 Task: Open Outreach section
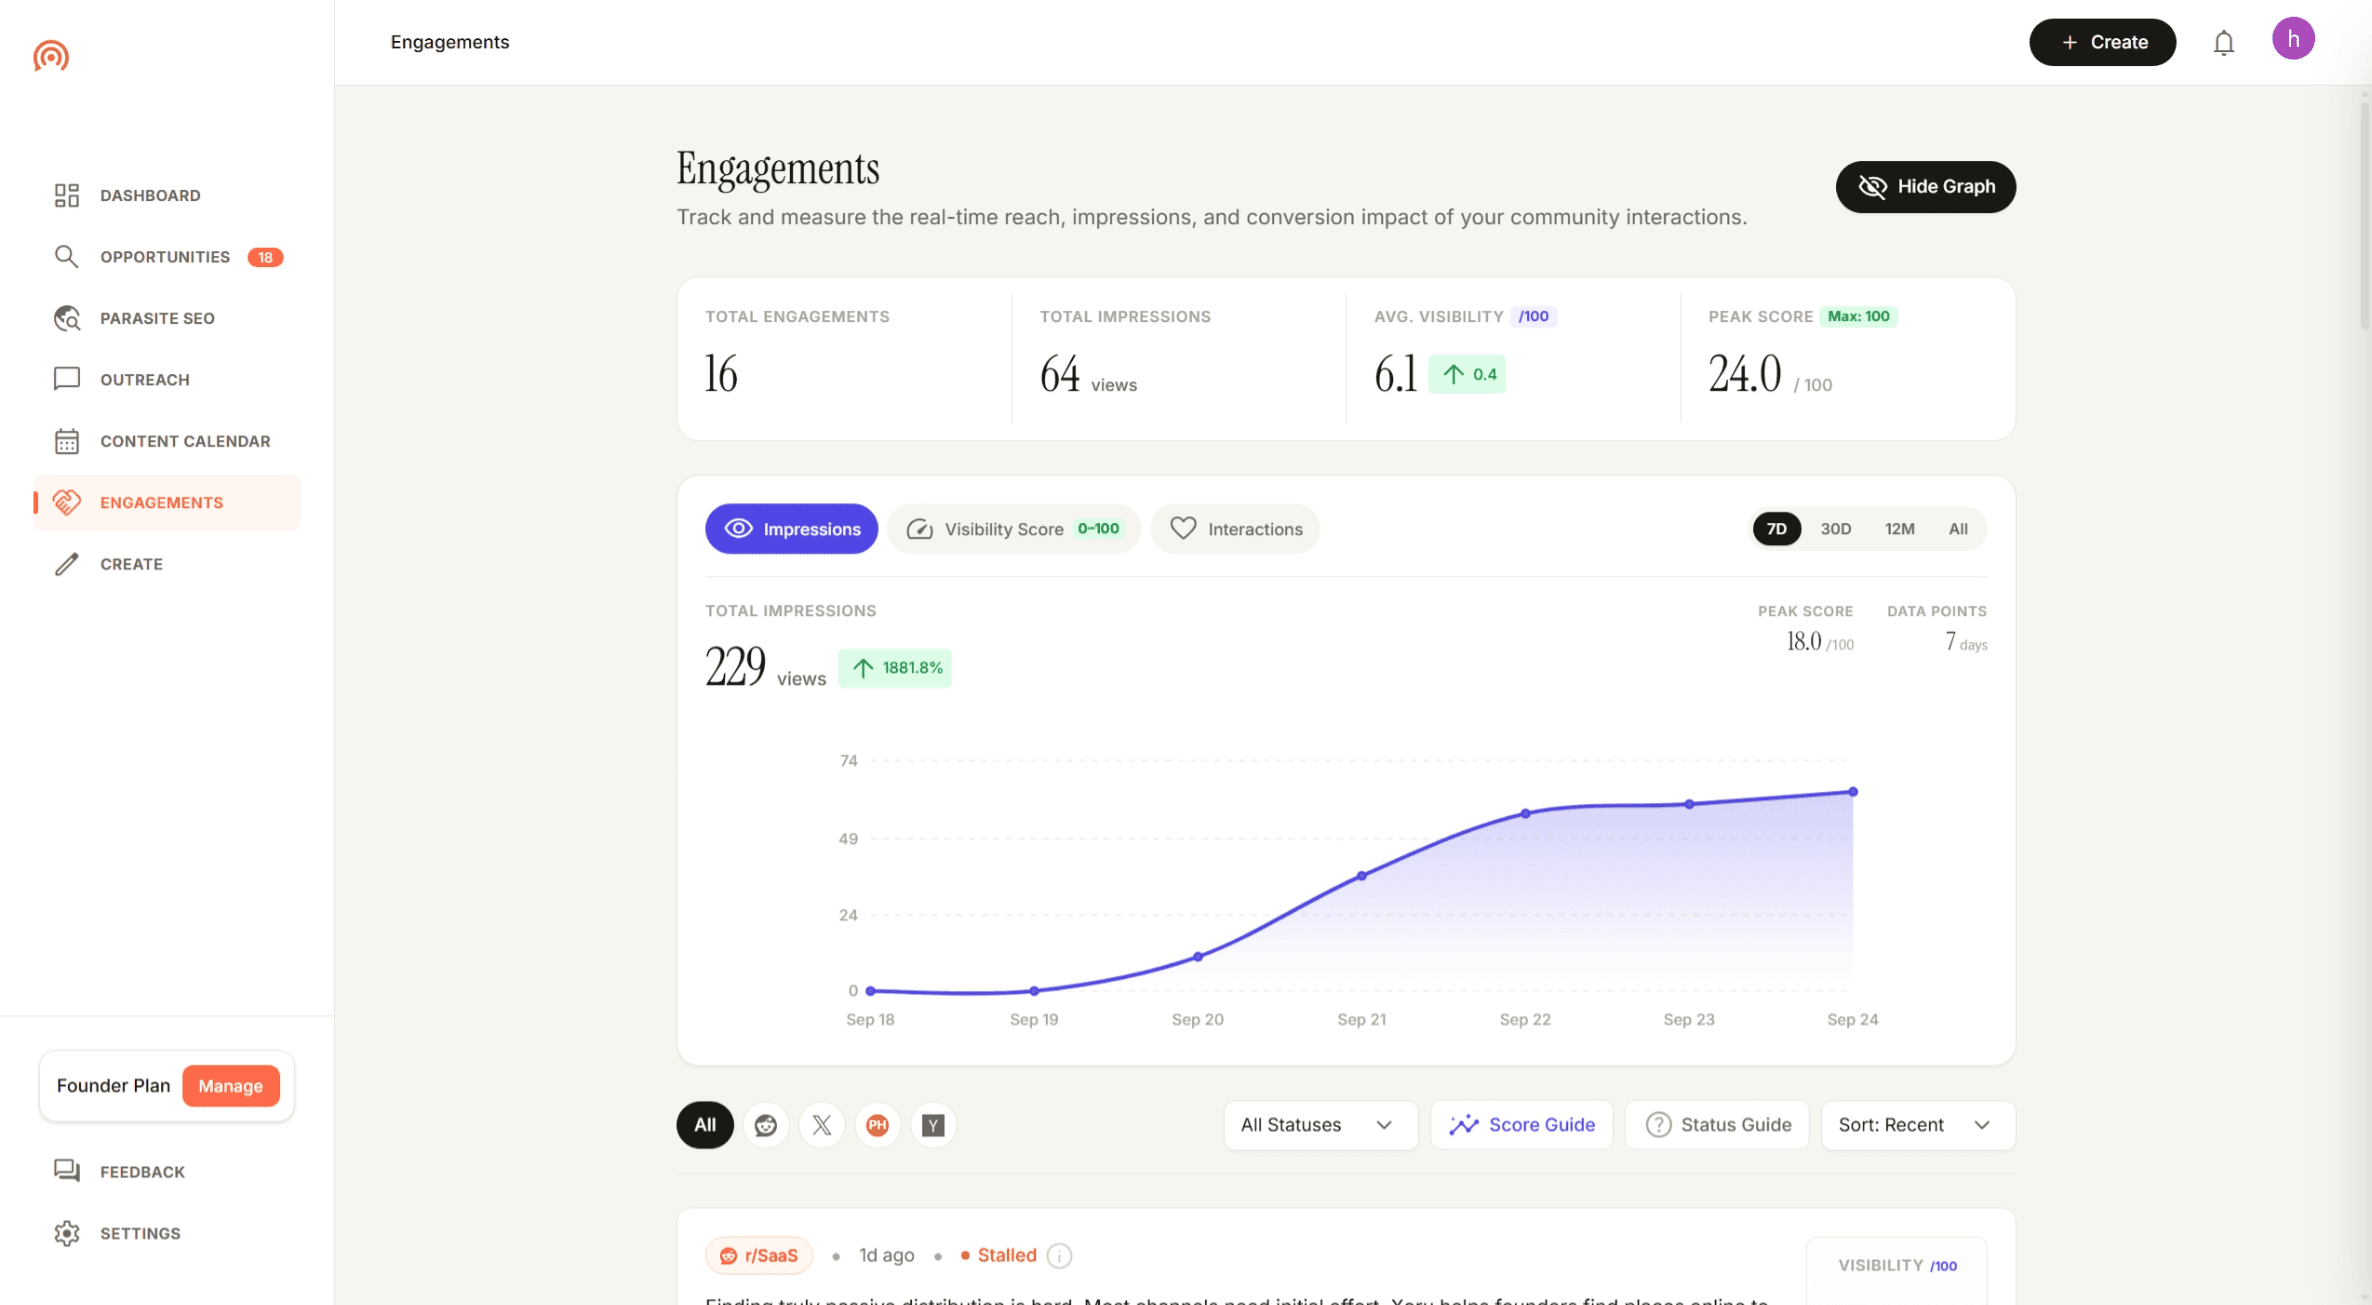pos(166,379)
